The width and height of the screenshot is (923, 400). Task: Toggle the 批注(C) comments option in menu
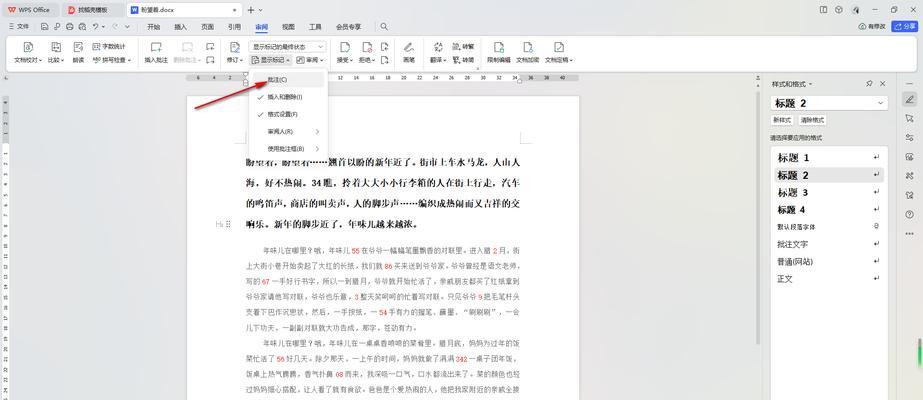point(288,79)
